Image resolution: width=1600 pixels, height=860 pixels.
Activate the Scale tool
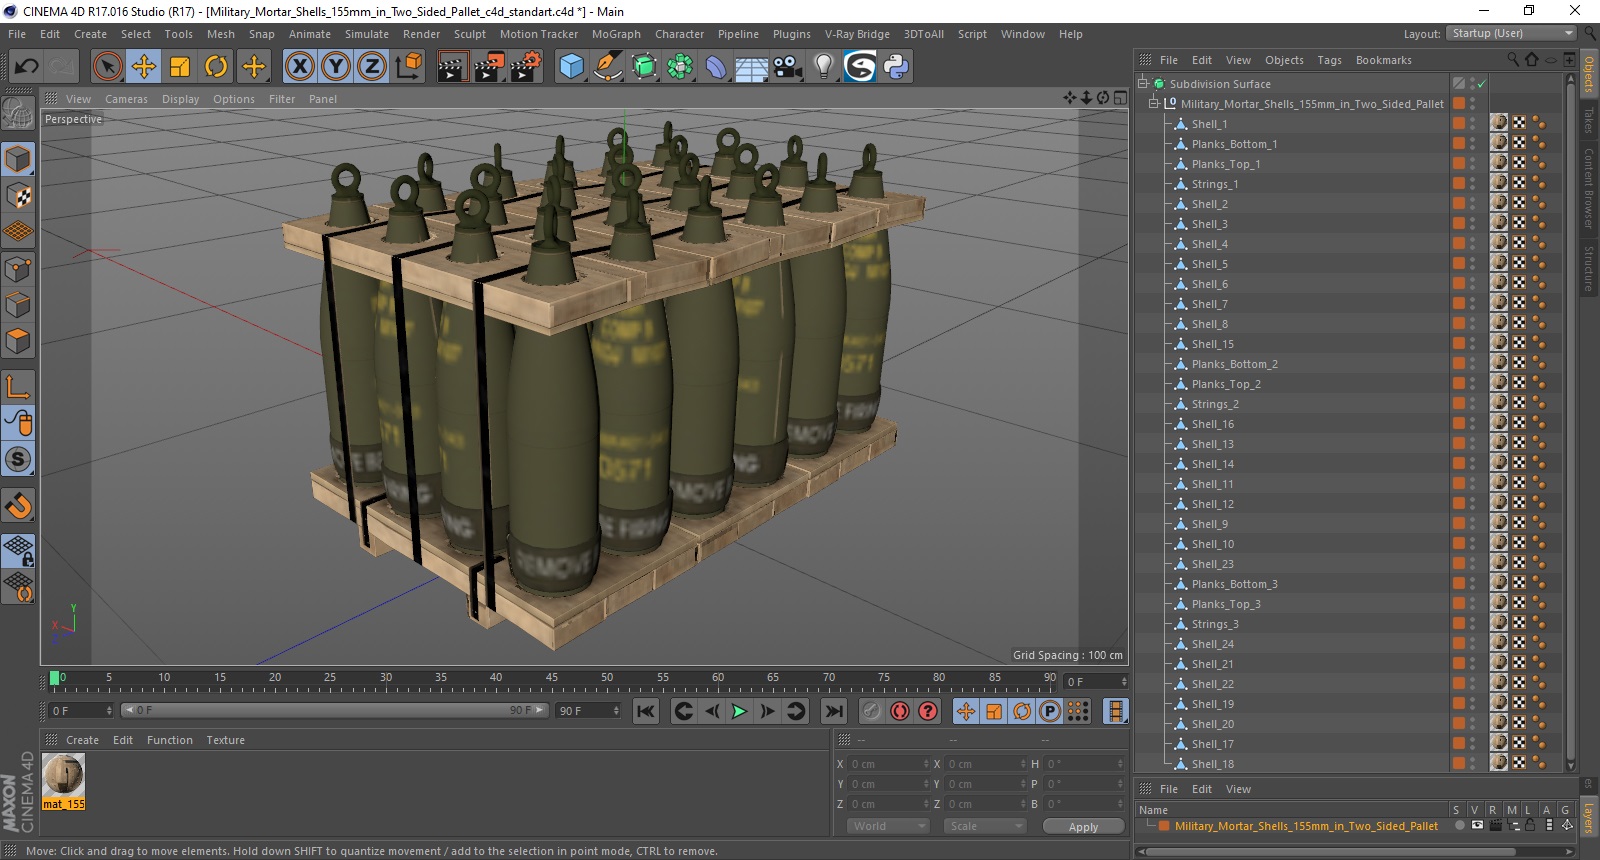pyautogui.click(x=180, y=67)
